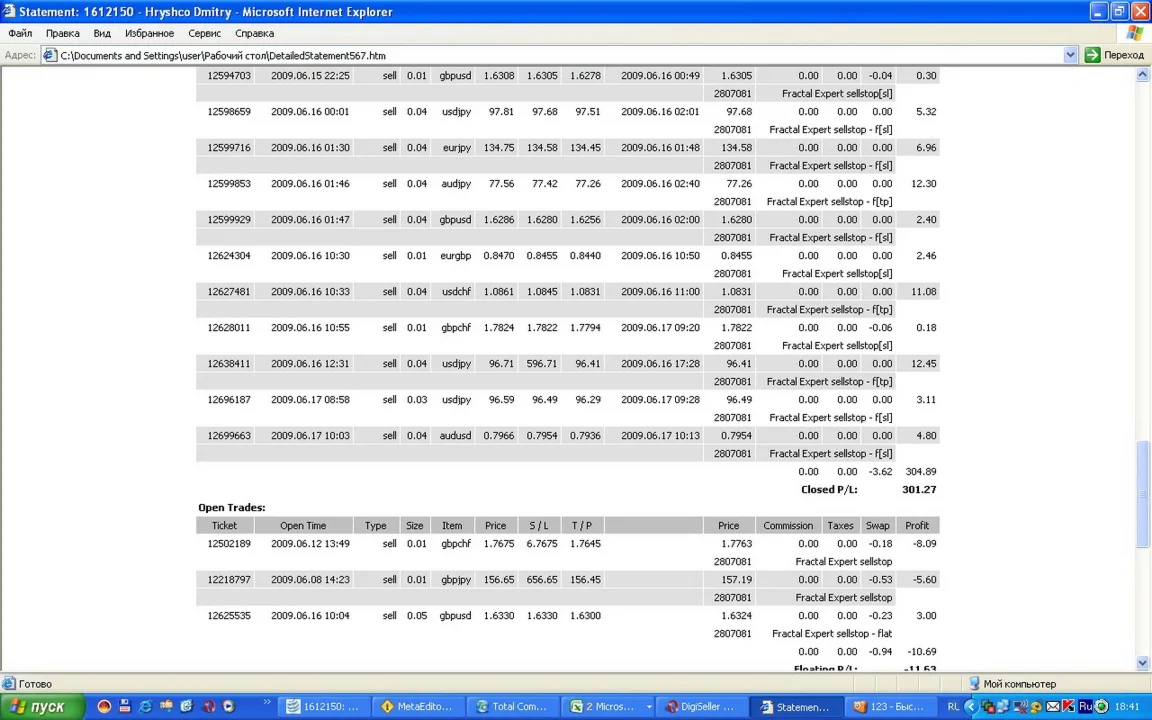Open the Вид menu
1152x720 pixels.
point(102,33)
